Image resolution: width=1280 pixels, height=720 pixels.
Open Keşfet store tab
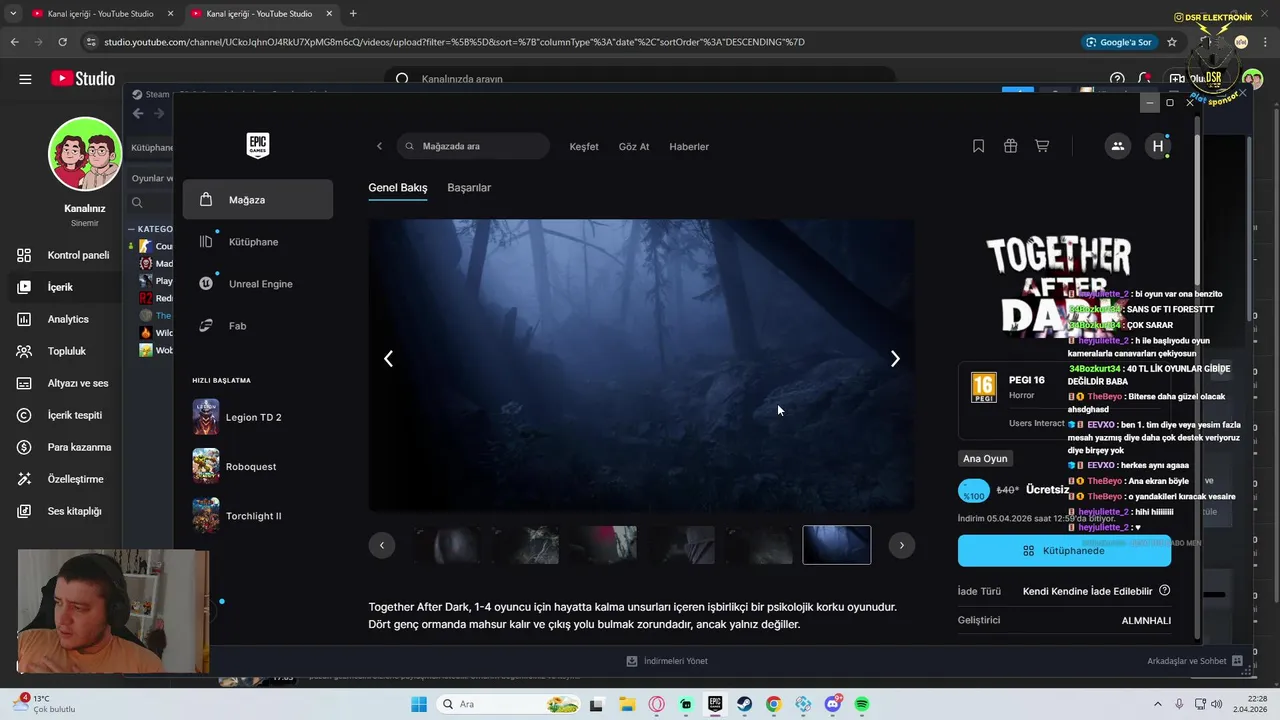coord(584,147)
